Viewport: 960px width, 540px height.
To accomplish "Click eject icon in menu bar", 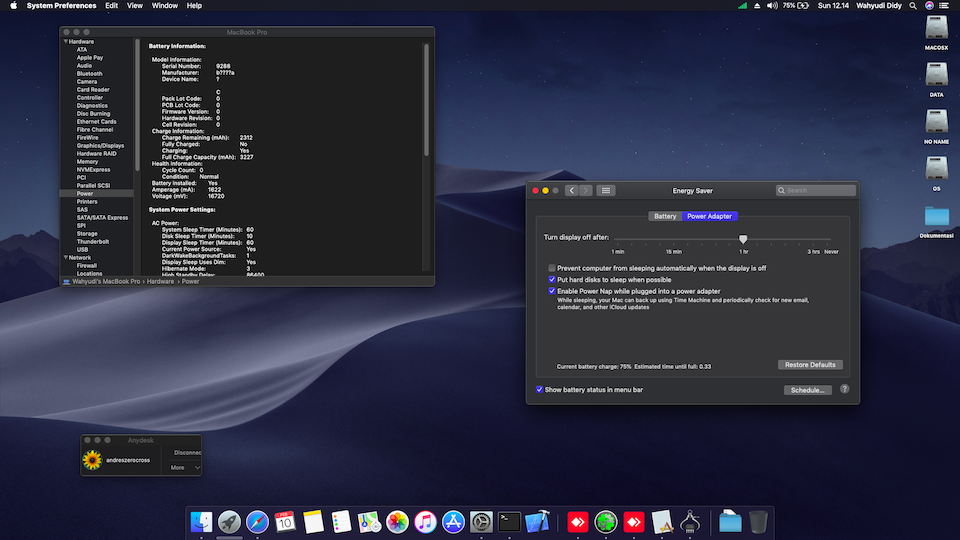I will click(757, 6).
